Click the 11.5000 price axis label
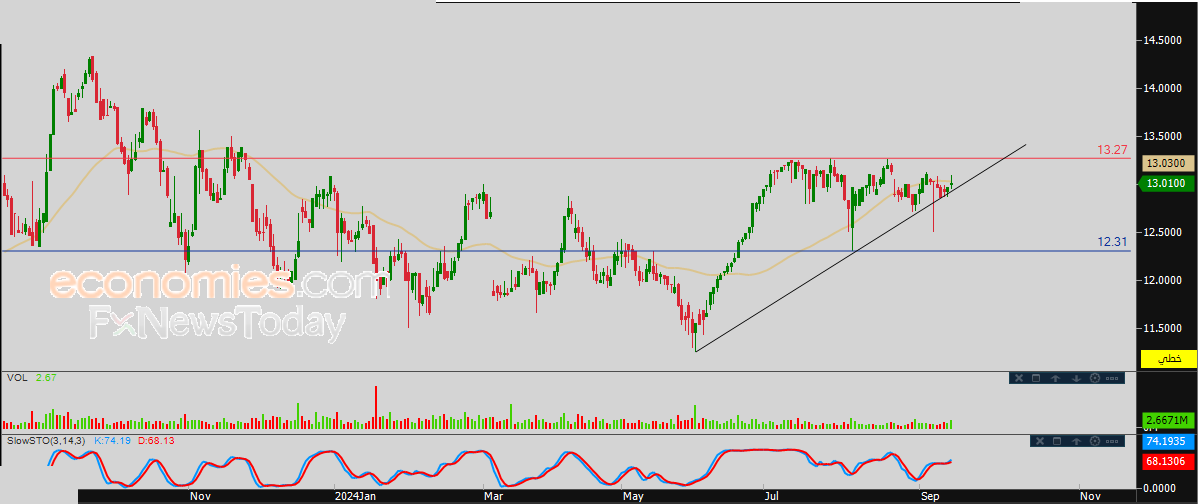The width and height of the screenshot is (1198, 504). 1164,328
